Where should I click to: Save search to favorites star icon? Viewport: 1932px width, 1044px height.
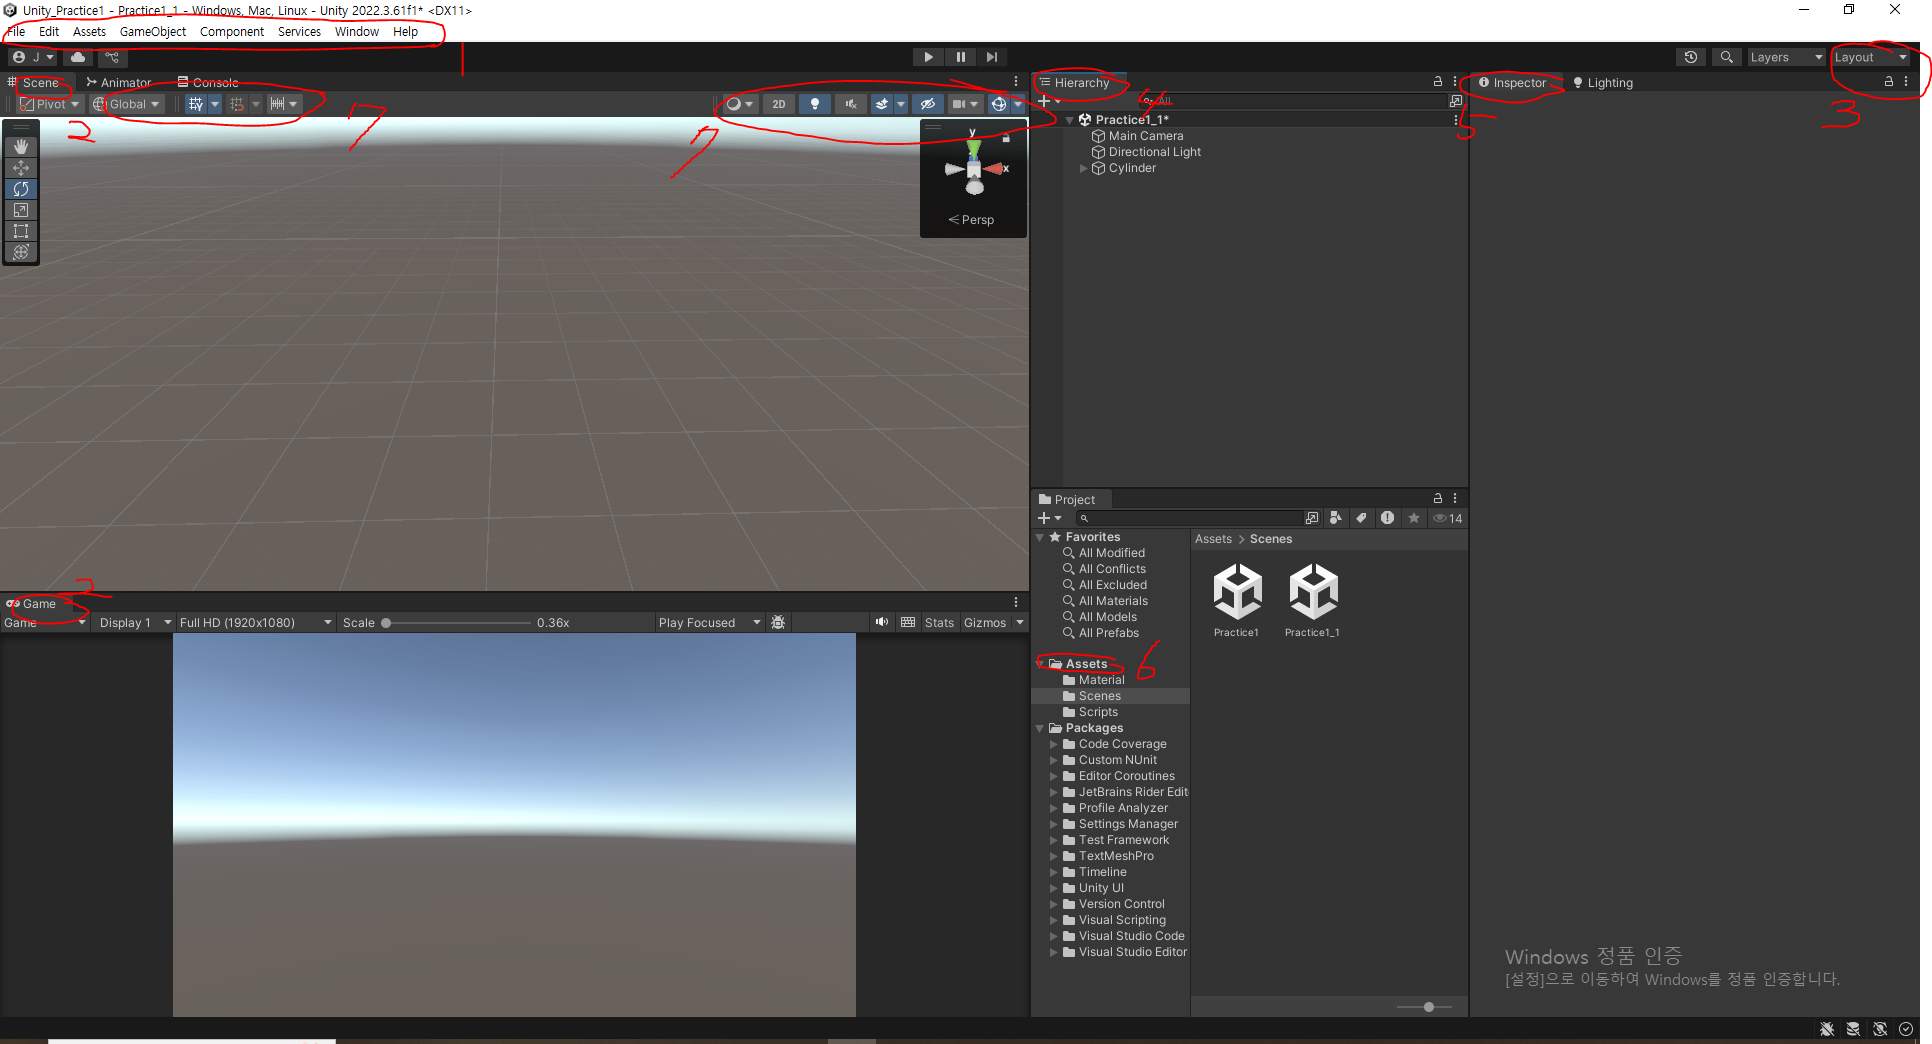pos(1413,518)
